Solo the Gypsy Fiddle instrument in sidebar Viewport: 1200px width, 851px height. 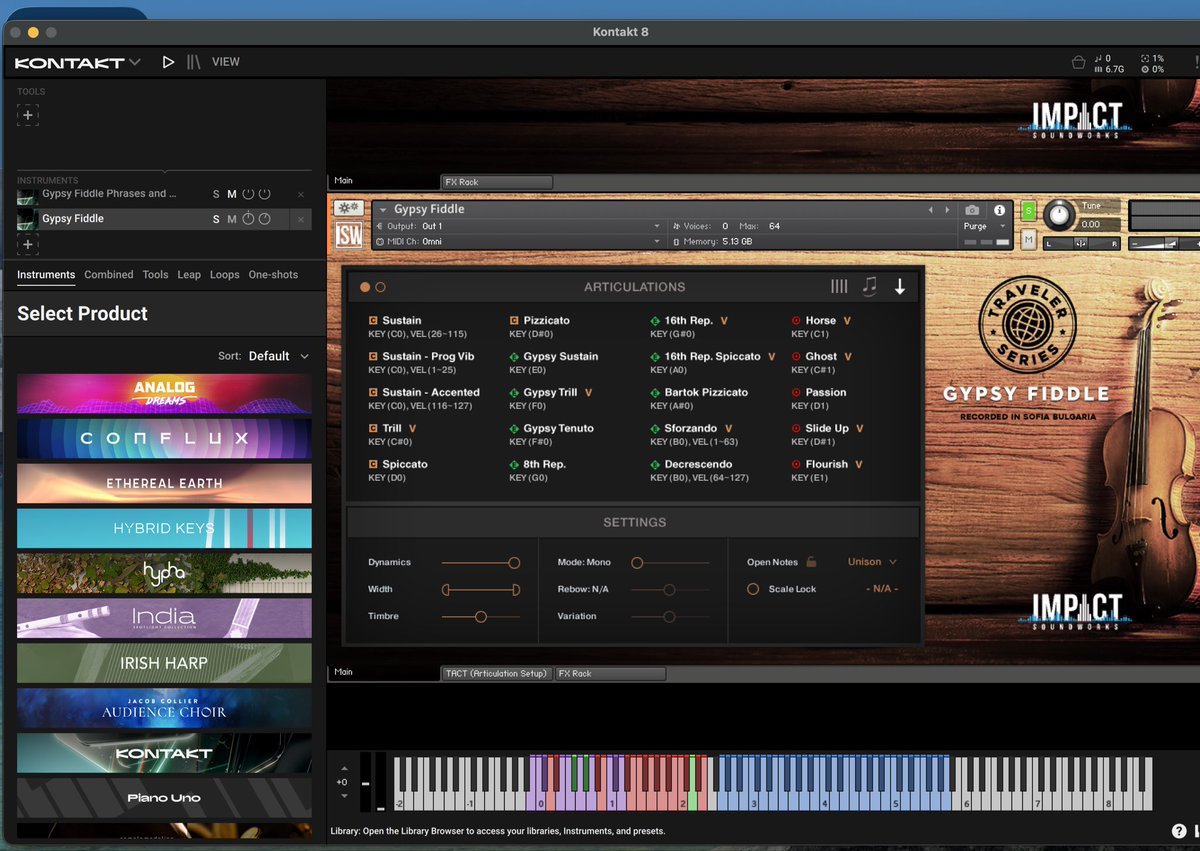[216, 219]
